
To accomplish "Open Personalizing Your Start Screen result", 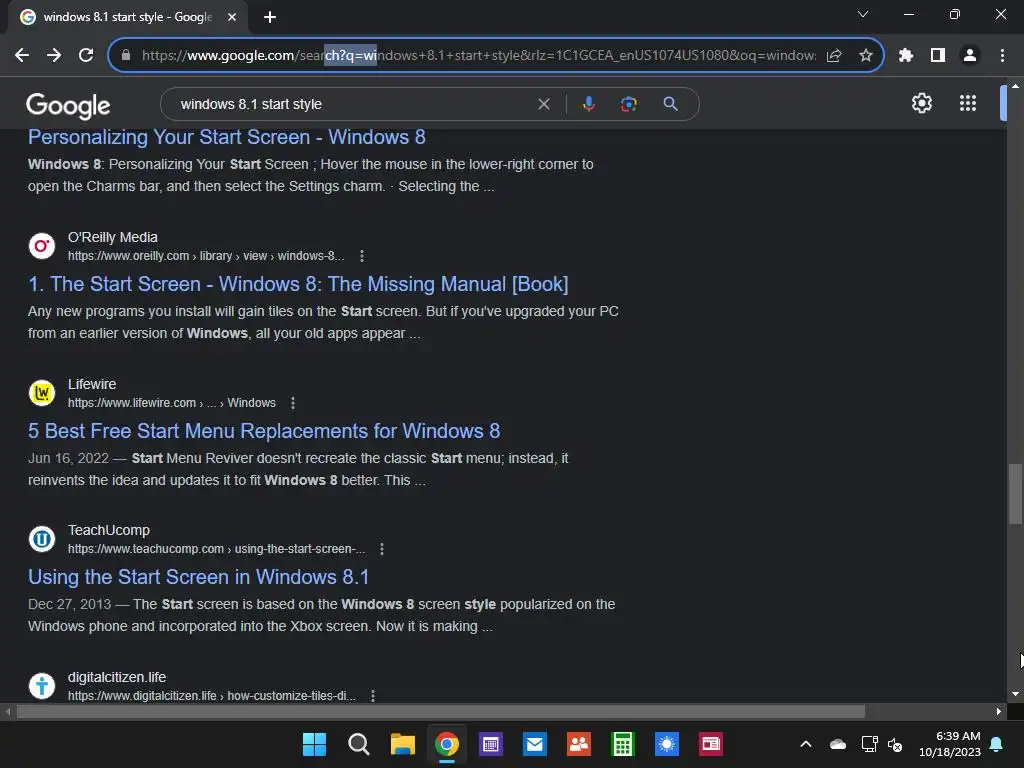I will 227,137.
